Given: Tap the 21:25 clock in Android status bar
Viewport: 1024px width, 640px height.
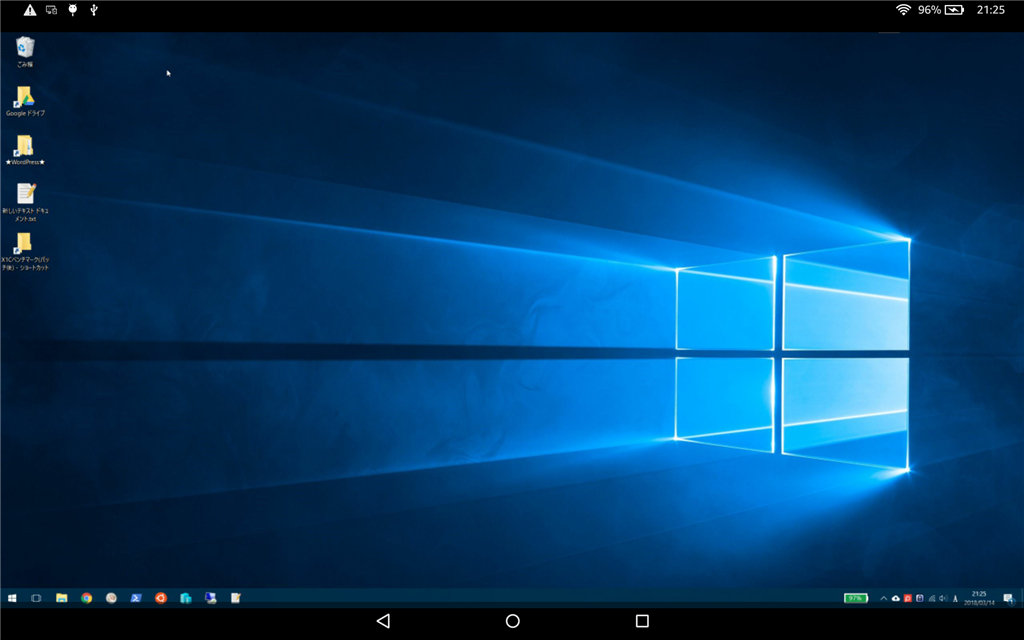Looking at the screenshot, I should tap(991, 10).
